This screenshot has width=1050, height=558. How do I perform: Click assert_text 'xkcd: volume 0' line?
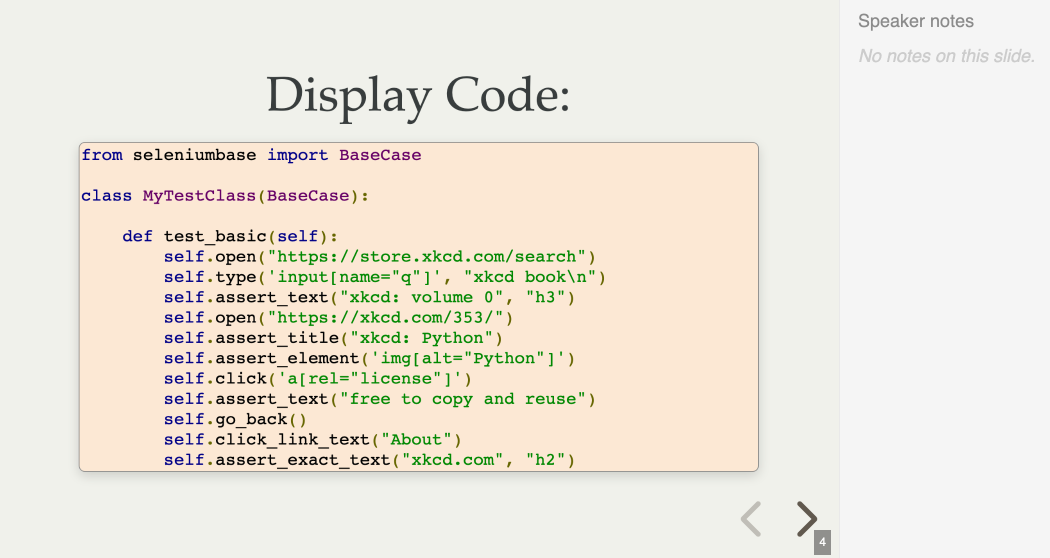pos(369,297)
